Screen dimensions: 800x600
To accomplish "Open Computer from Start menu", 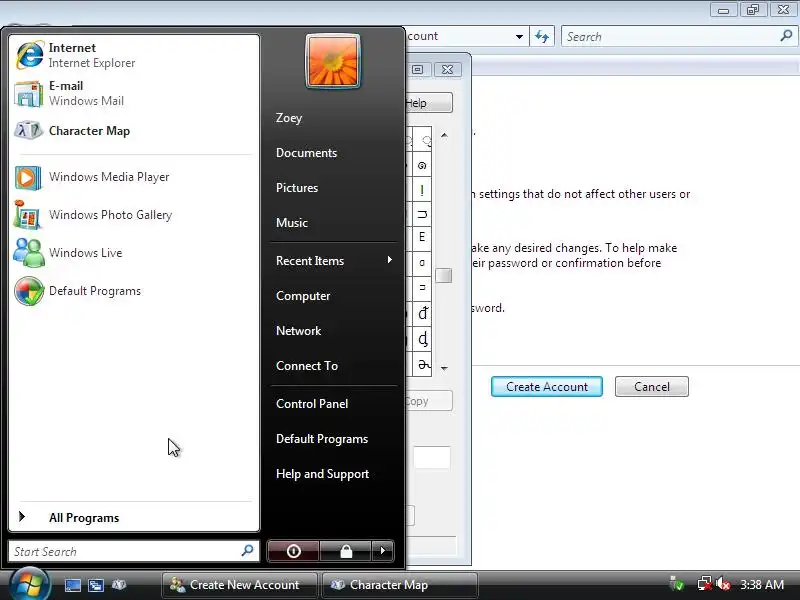I will (x=303, y=296).
